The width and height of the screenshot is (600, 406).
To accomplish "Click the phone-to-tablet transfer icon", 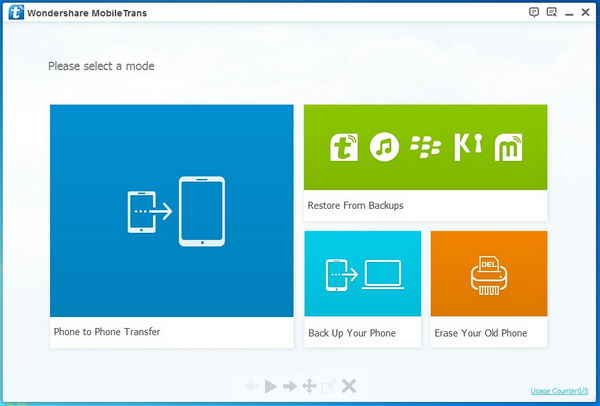I will point(175,211).
